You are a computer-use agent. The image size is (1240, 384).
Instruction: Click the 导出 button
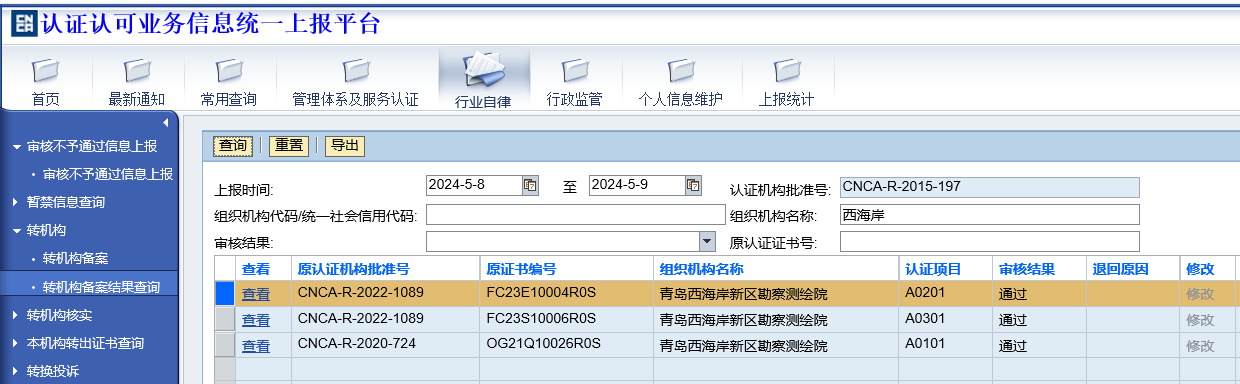pos(345,146)
